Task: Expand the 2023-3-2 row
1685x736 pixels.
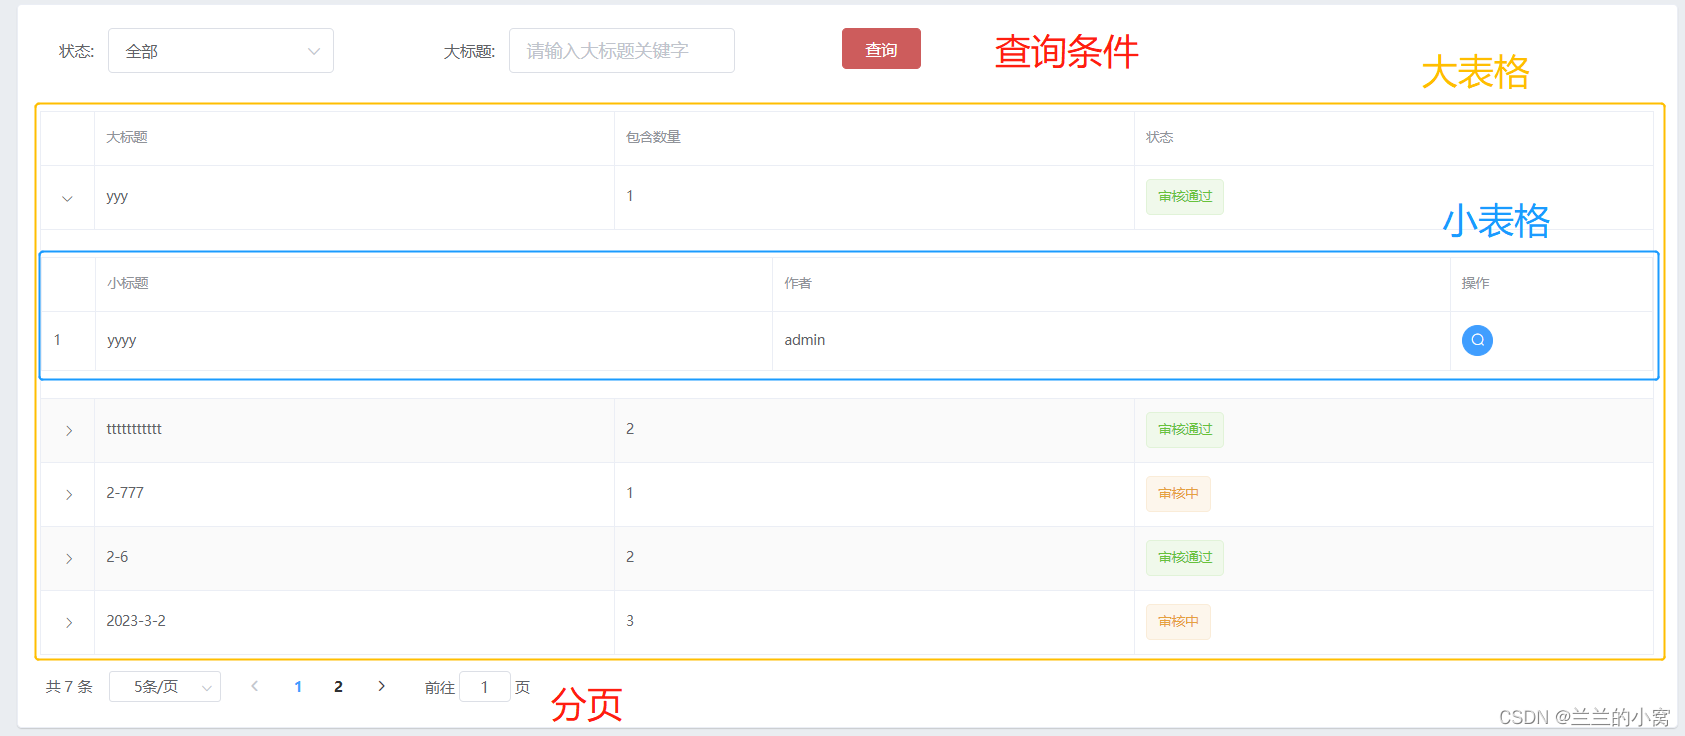Action: 68,622
